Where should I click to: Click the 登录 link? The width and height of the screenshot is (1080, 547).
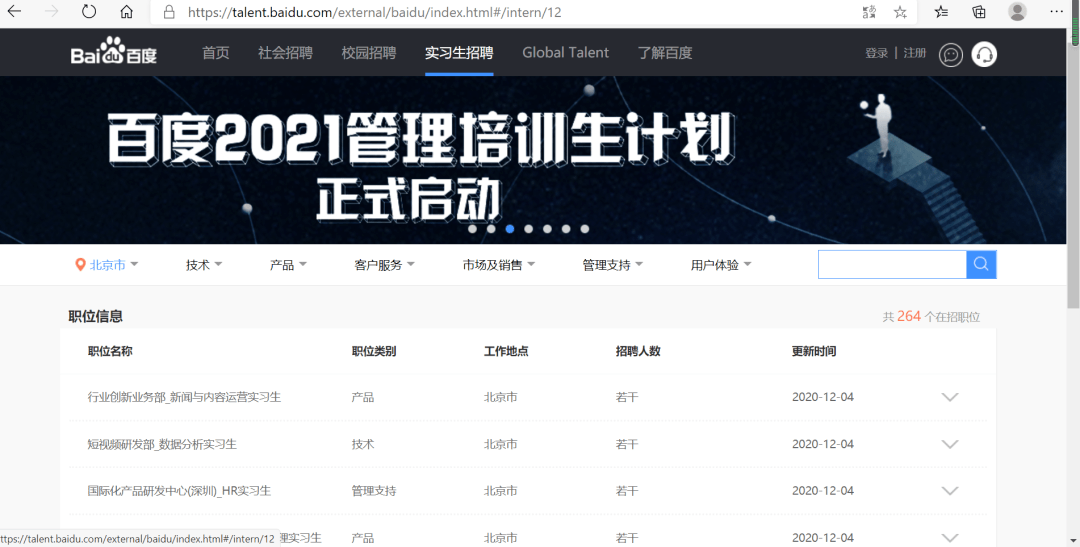click(876, 53)
